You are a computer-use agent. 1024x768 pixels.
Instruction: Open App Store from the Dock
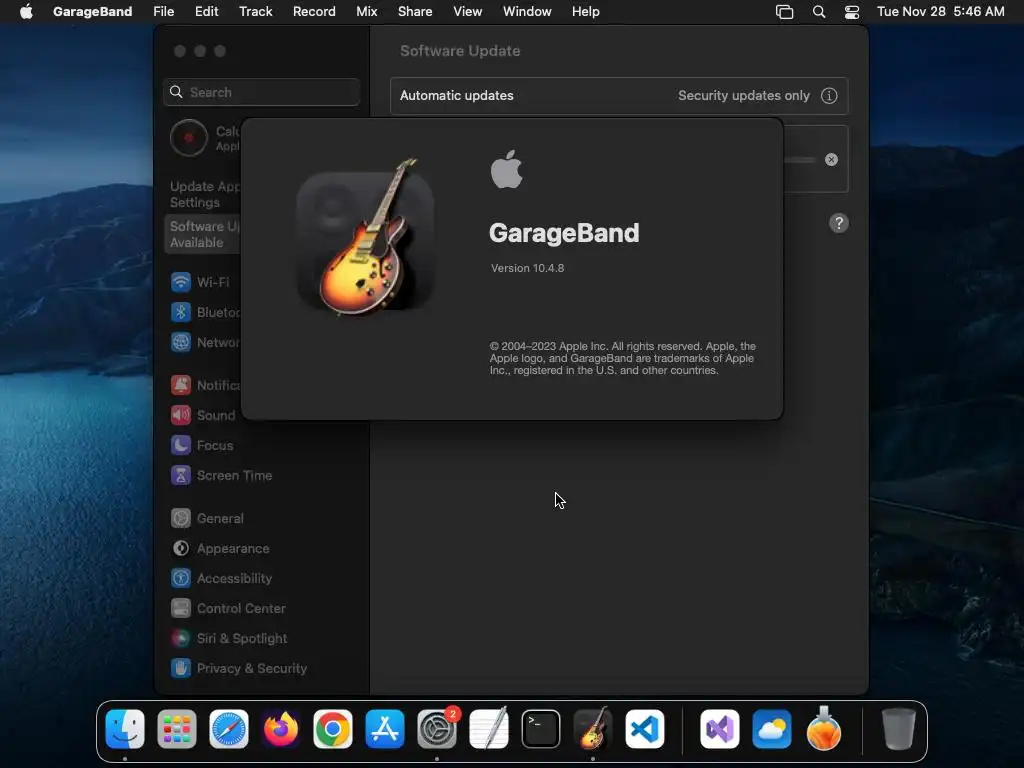click(385, 729)
